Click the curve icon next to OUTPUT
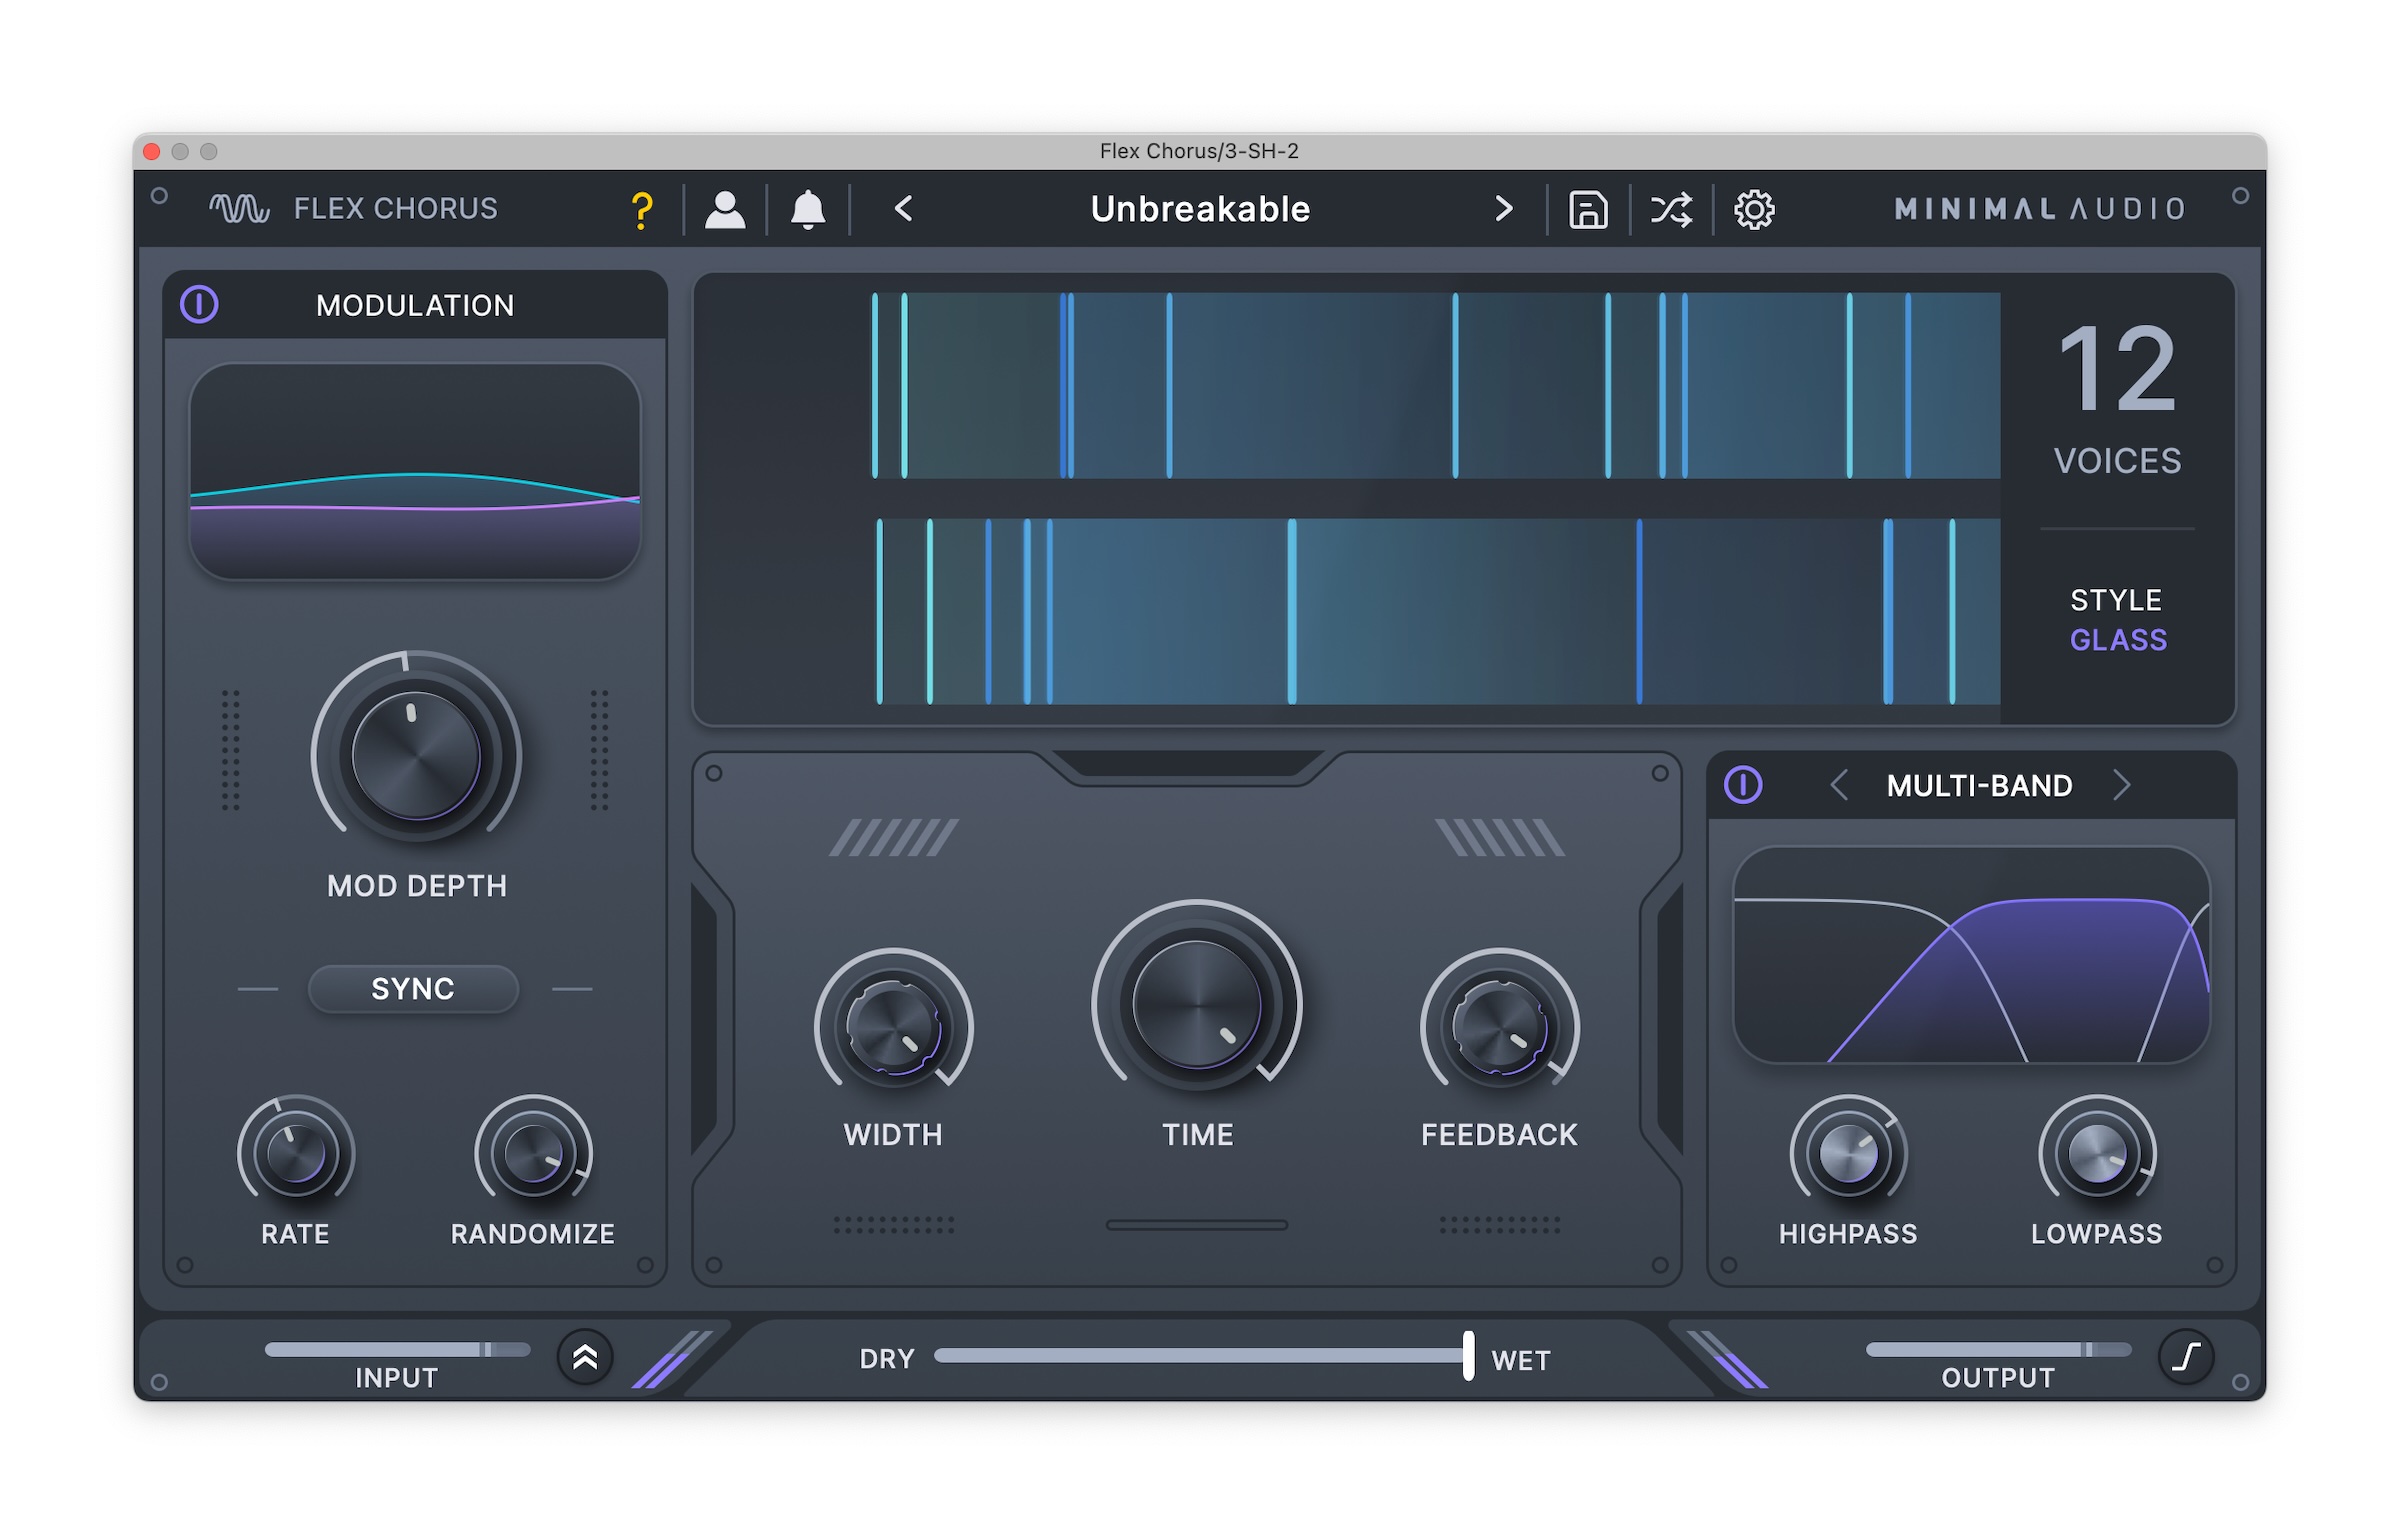The height and width of the screenshot is (1535, 2400). (x=2186, y=1357)
